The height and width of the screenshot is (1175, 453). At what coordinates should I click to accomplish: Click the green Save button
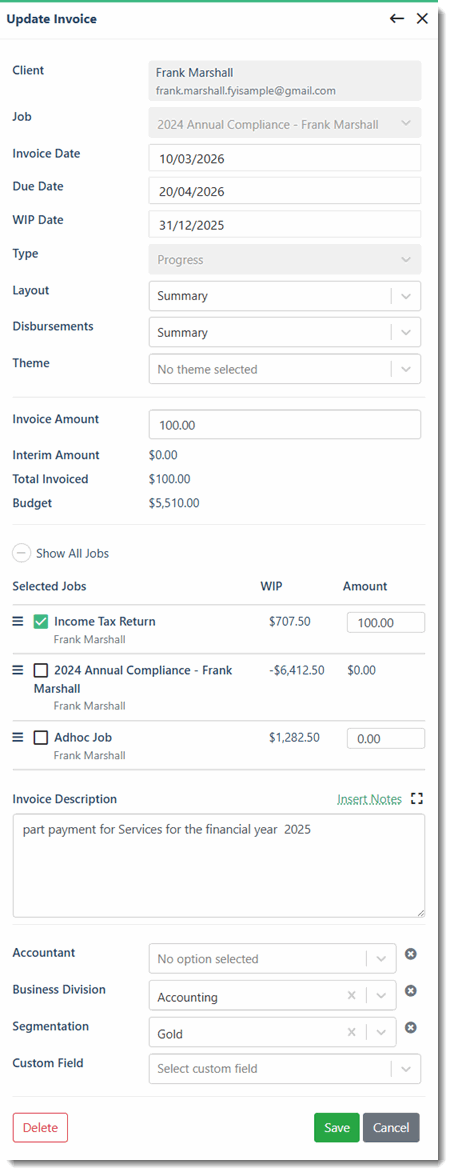[x=337, y=1127]
